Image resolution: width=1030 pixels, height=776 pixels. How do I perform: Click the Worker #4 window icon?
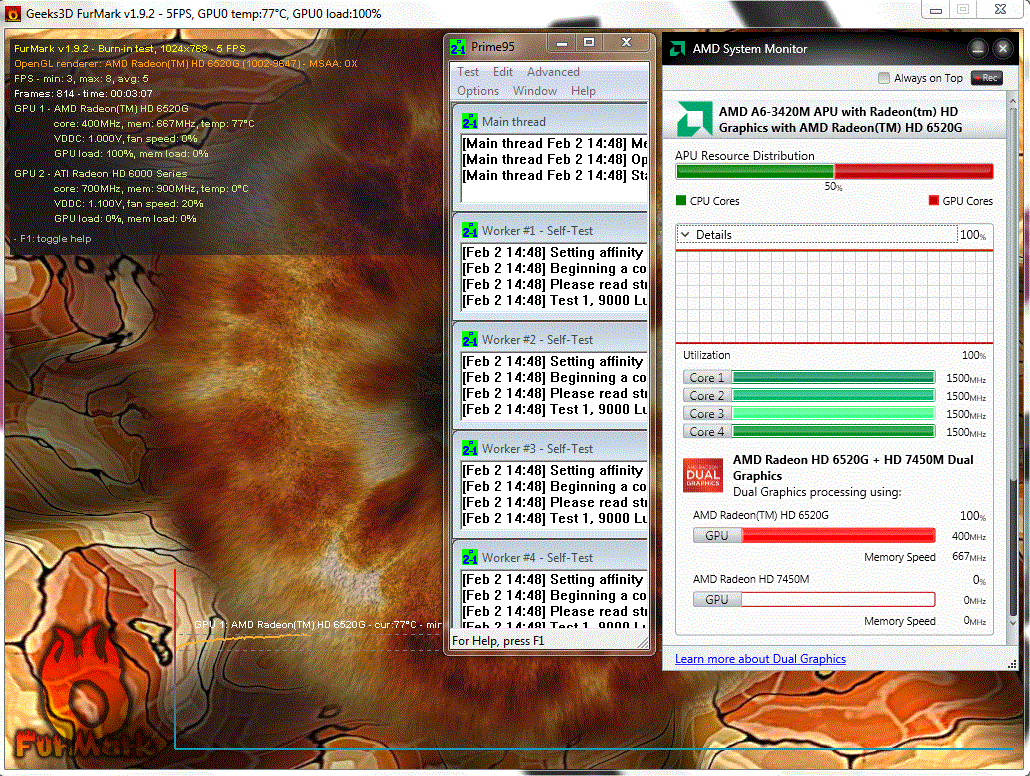click(x=470, y=558)
